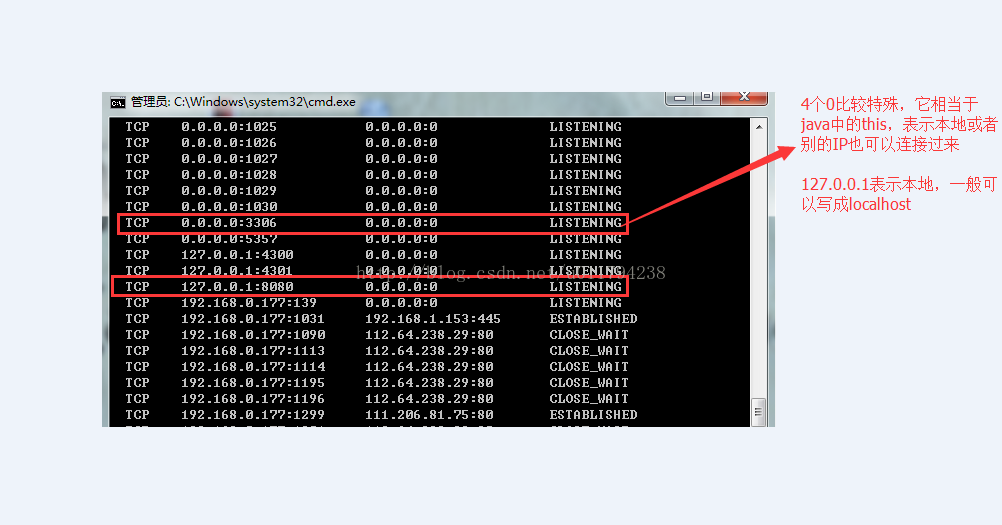Select local address 192.168.0.177:1114
Image resolution: width=1002 pixels, height=525 pixels.
[253, 366]
